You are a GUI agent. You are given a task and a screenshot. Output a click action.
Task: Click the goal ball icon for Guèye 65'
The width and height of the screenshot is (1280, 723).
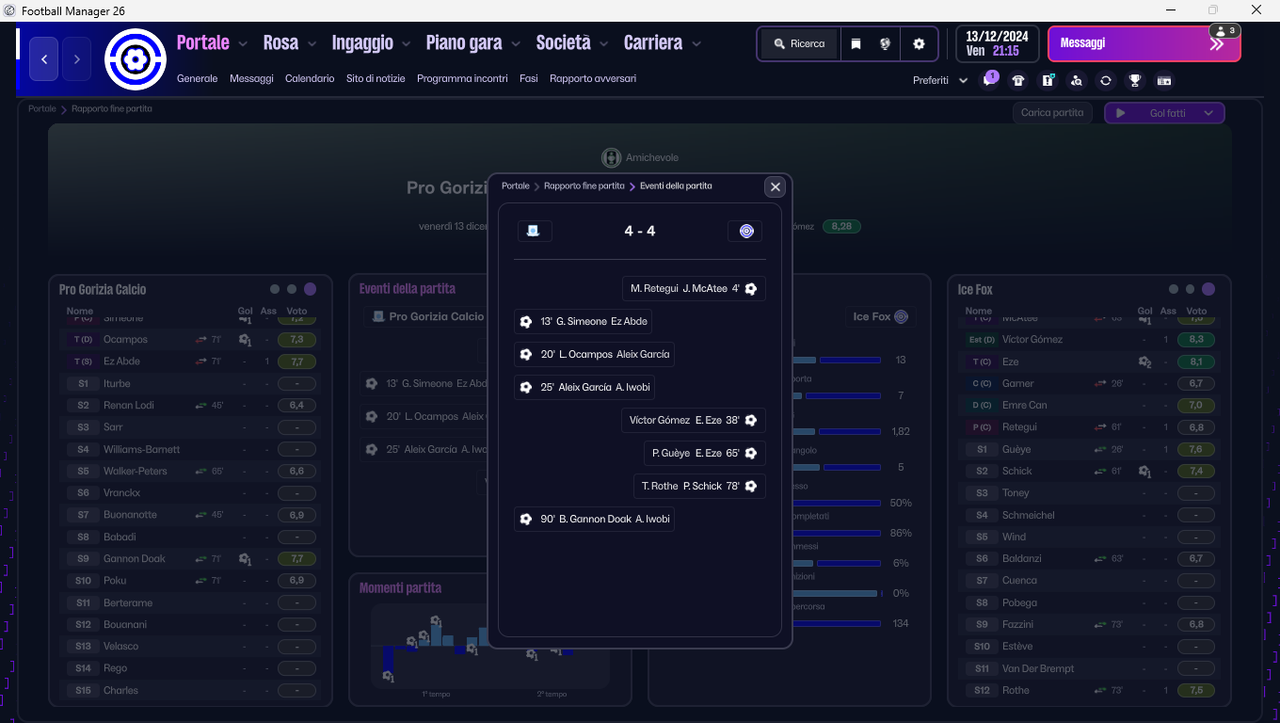click(x=751, y=453)
